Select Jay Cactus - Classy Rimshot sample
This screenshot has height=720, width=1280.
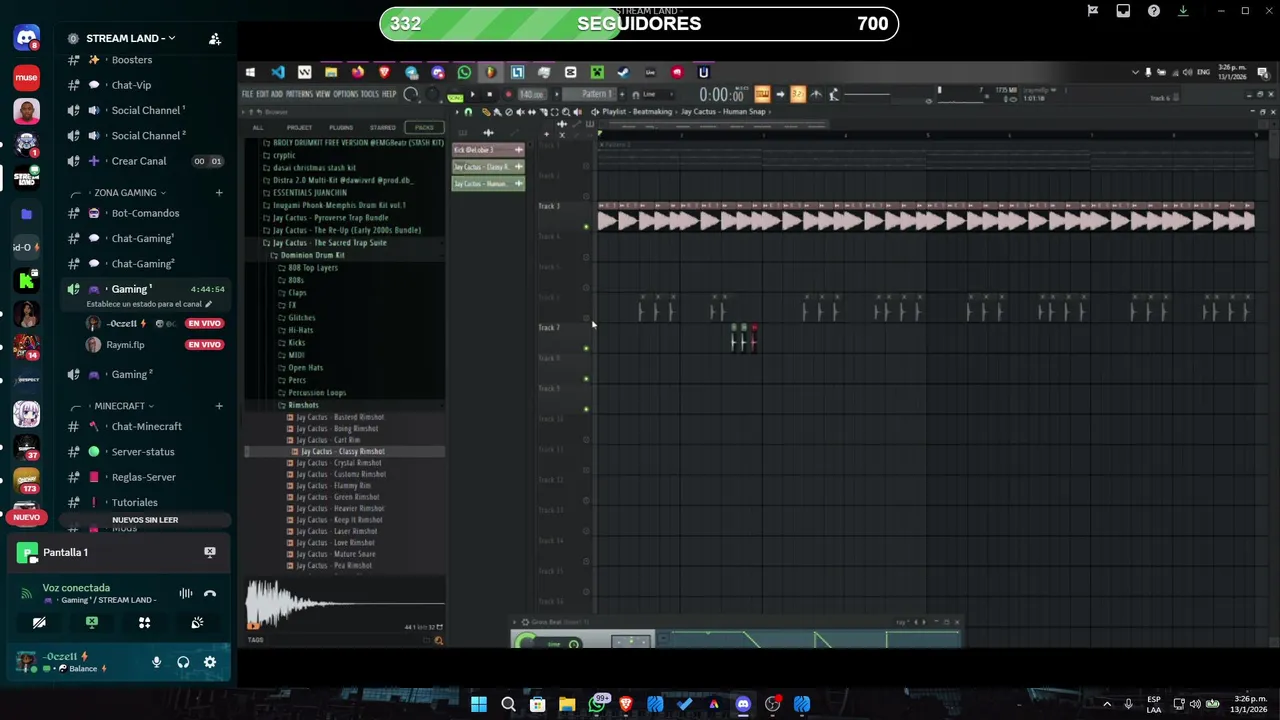click(x=345, y=452)
